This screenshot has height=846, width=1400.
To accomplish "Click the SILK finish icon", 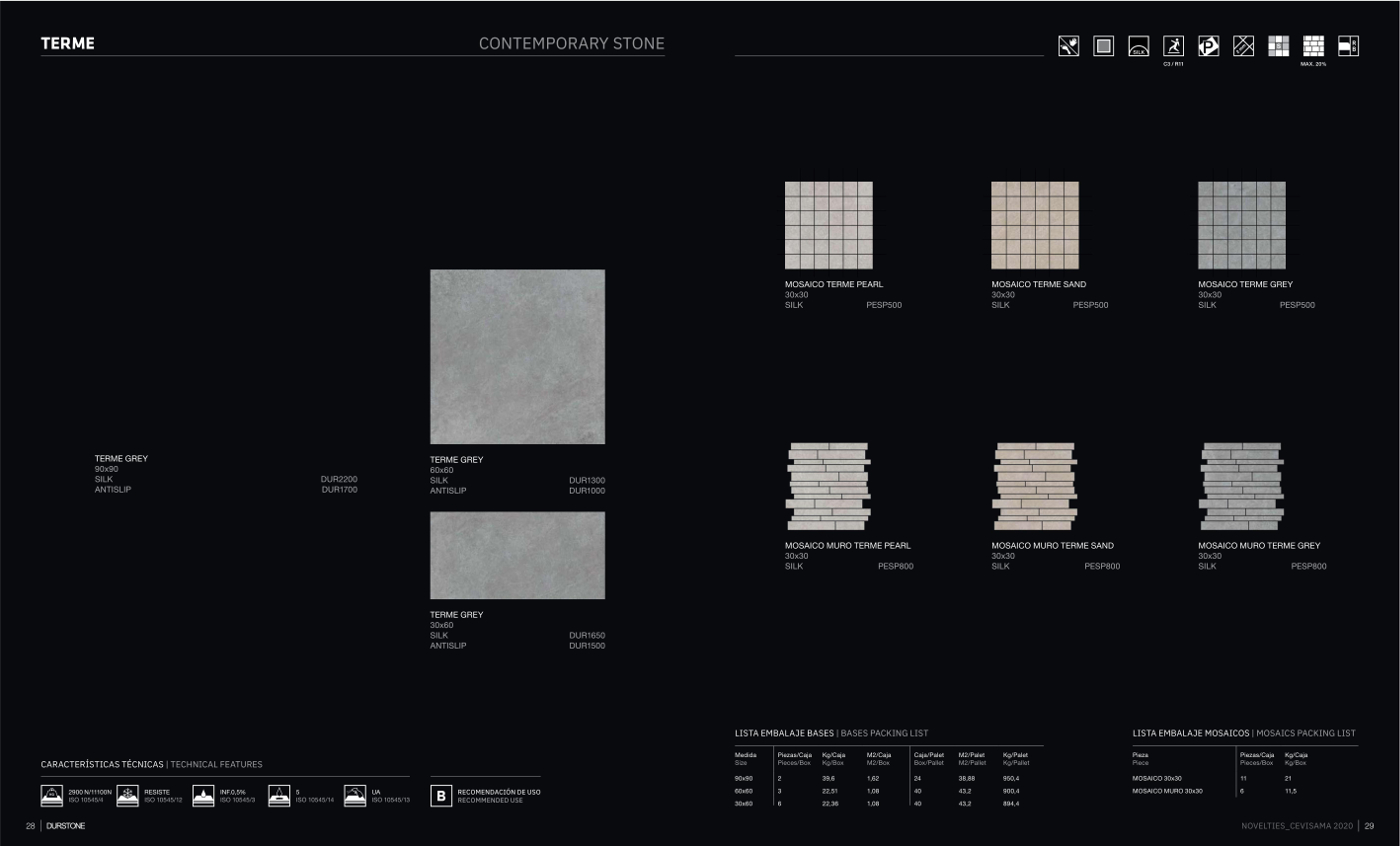I will coord(1138,46).
